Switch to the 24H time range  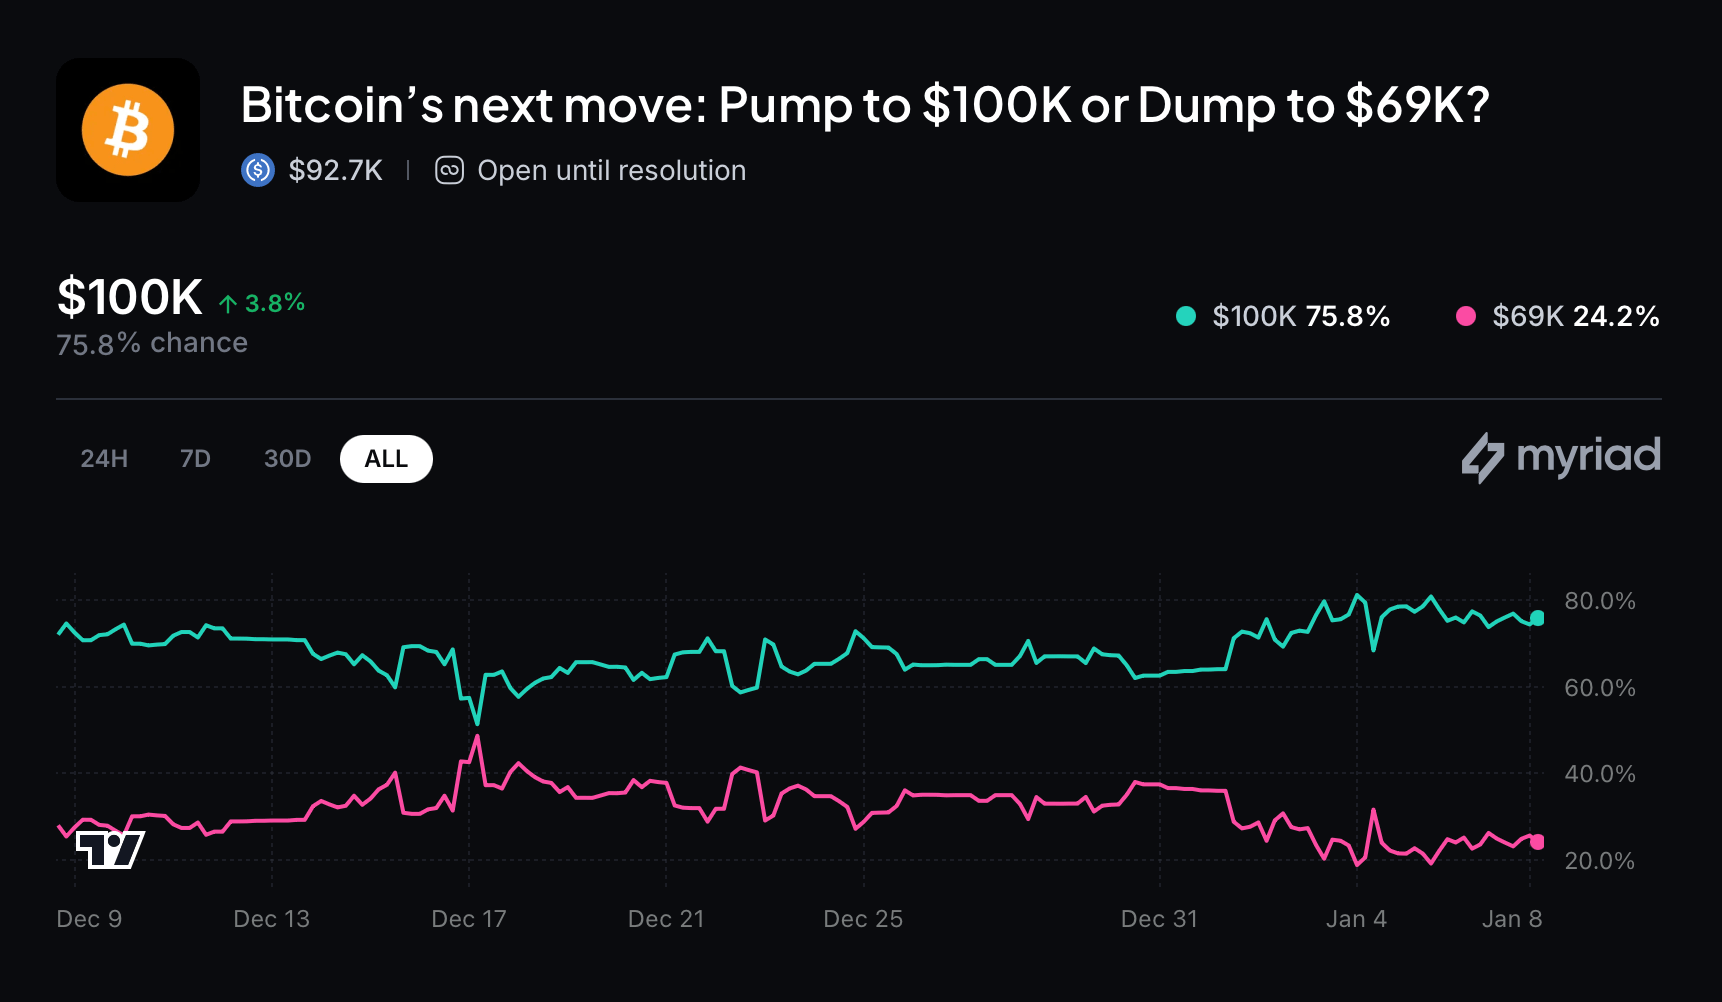(x=104, y=458)
